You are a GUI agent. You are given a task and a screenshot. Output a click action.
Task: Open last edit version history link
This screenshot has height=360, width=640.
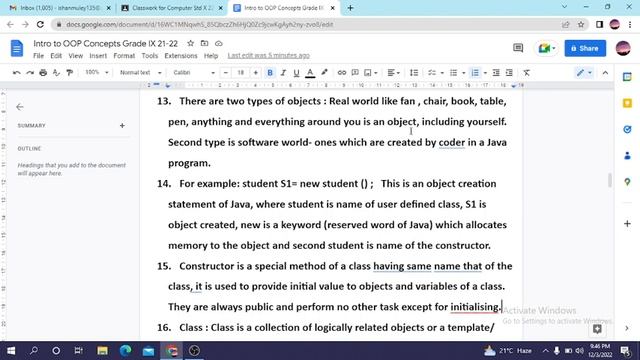pos(269,56)
